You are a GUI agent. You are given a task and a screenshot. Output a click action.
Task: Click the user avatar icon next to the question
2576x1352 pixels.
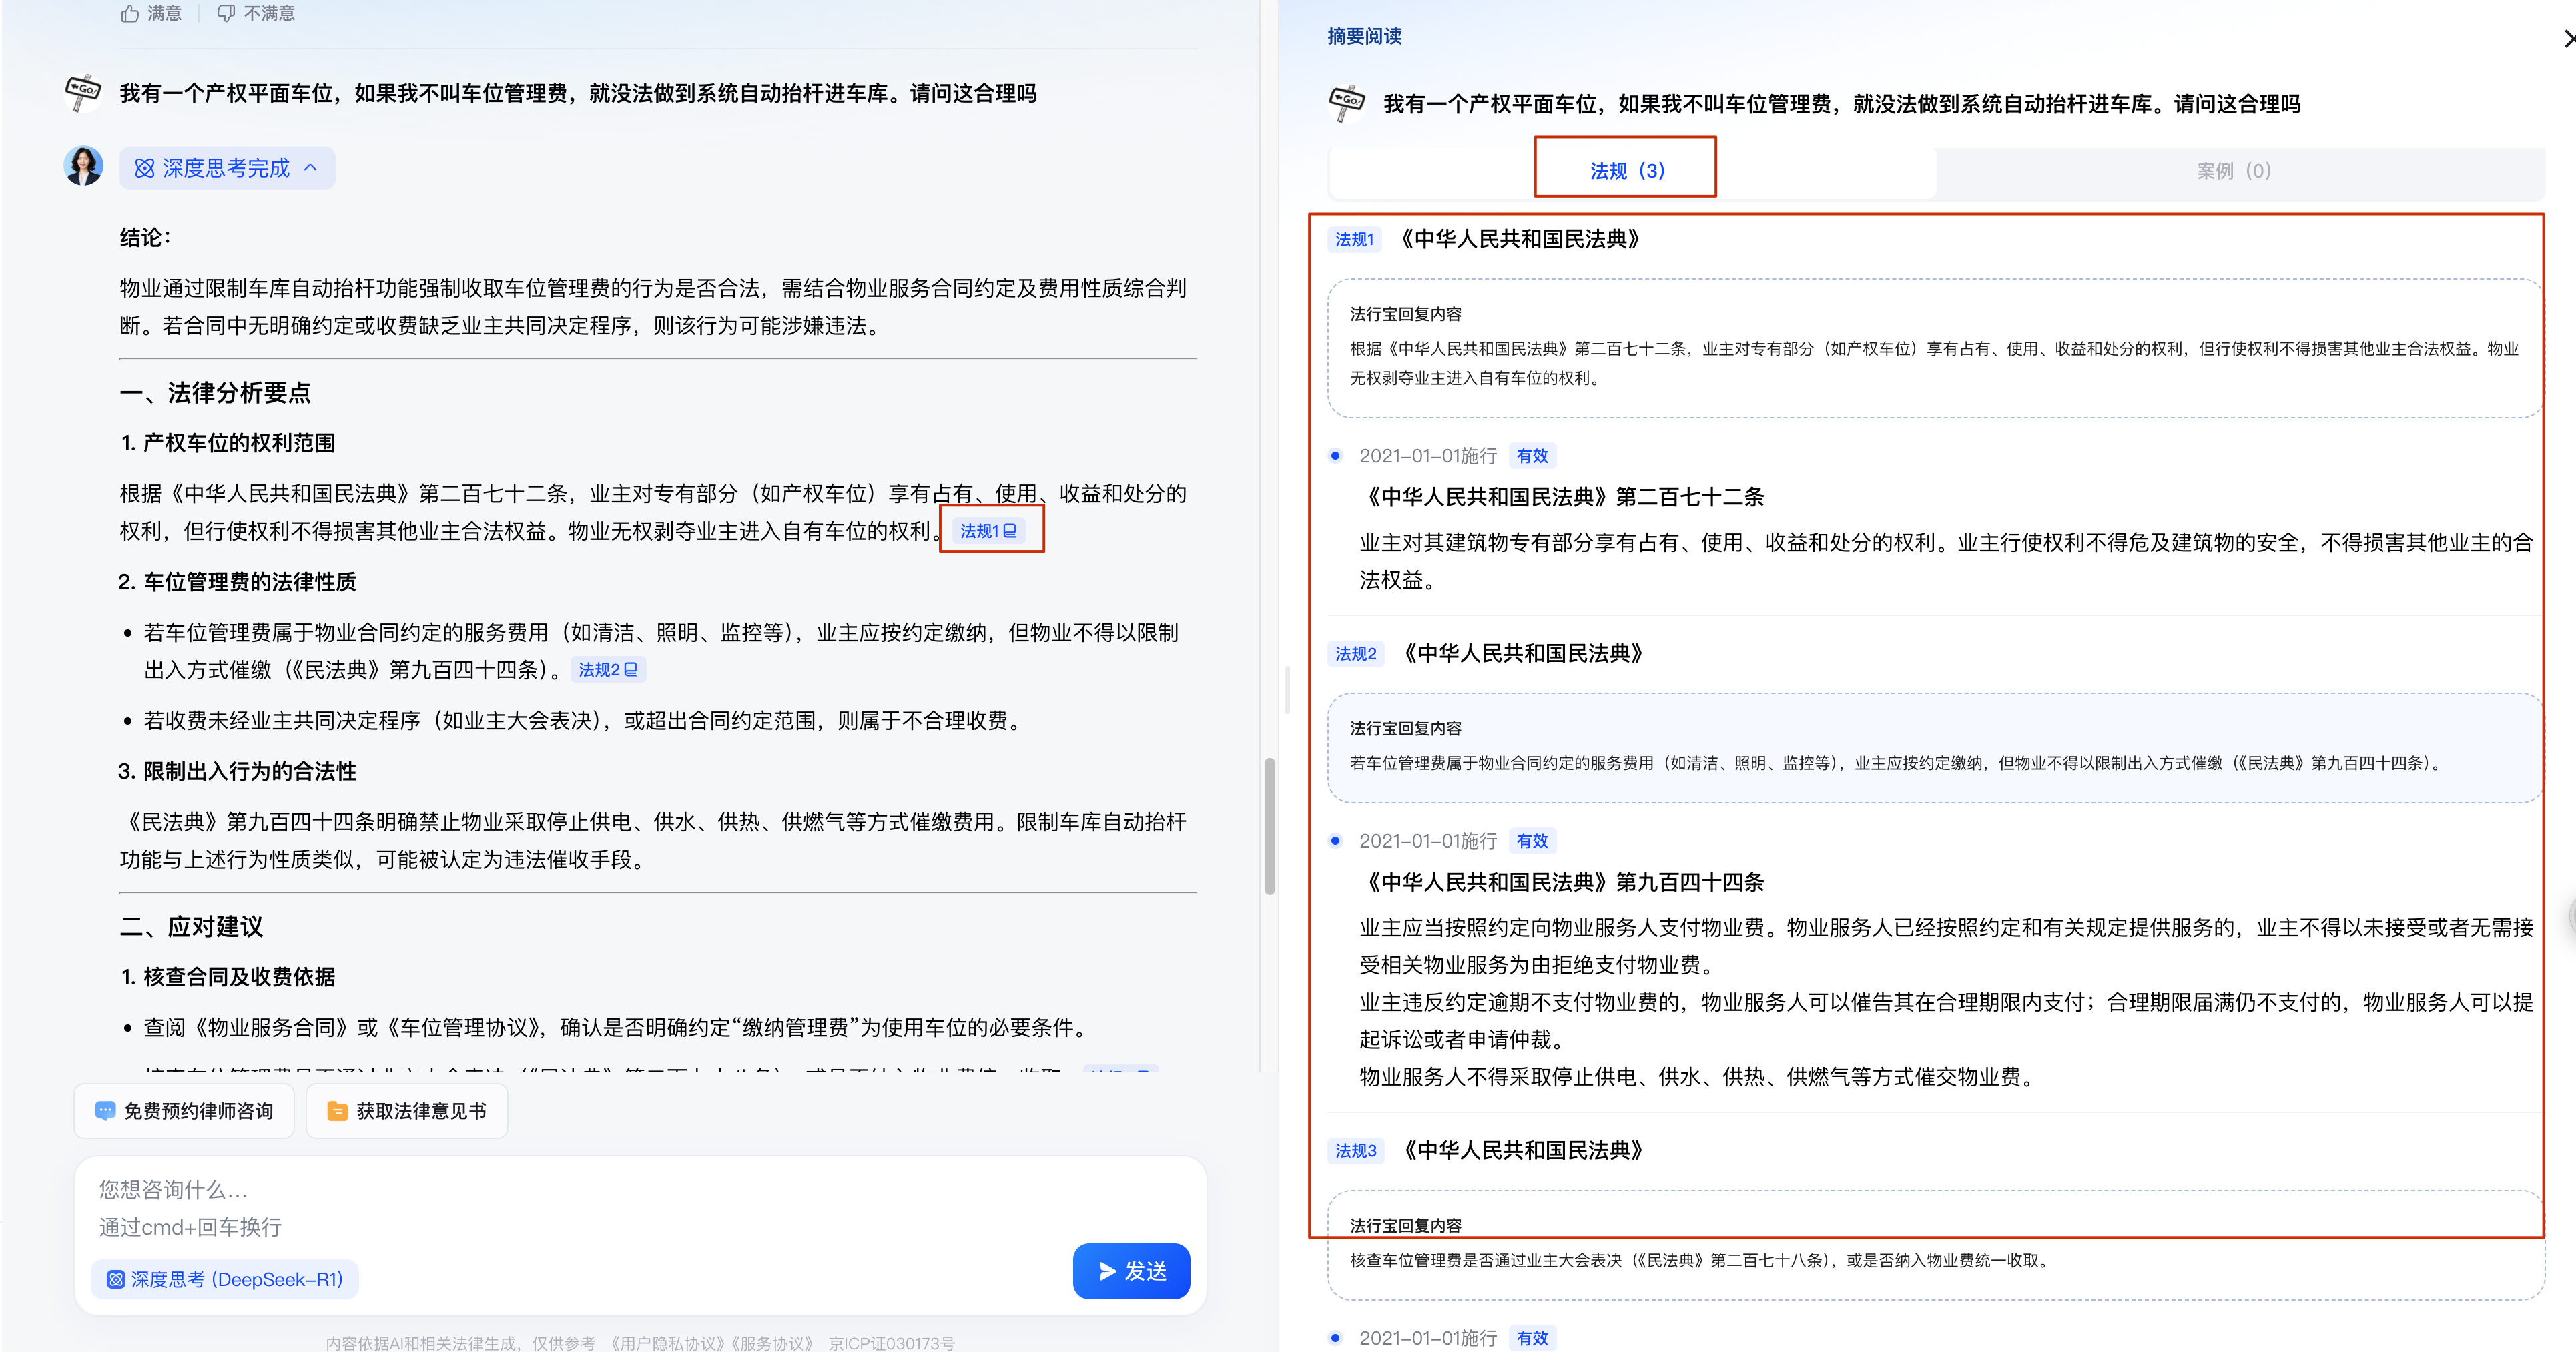84,93
